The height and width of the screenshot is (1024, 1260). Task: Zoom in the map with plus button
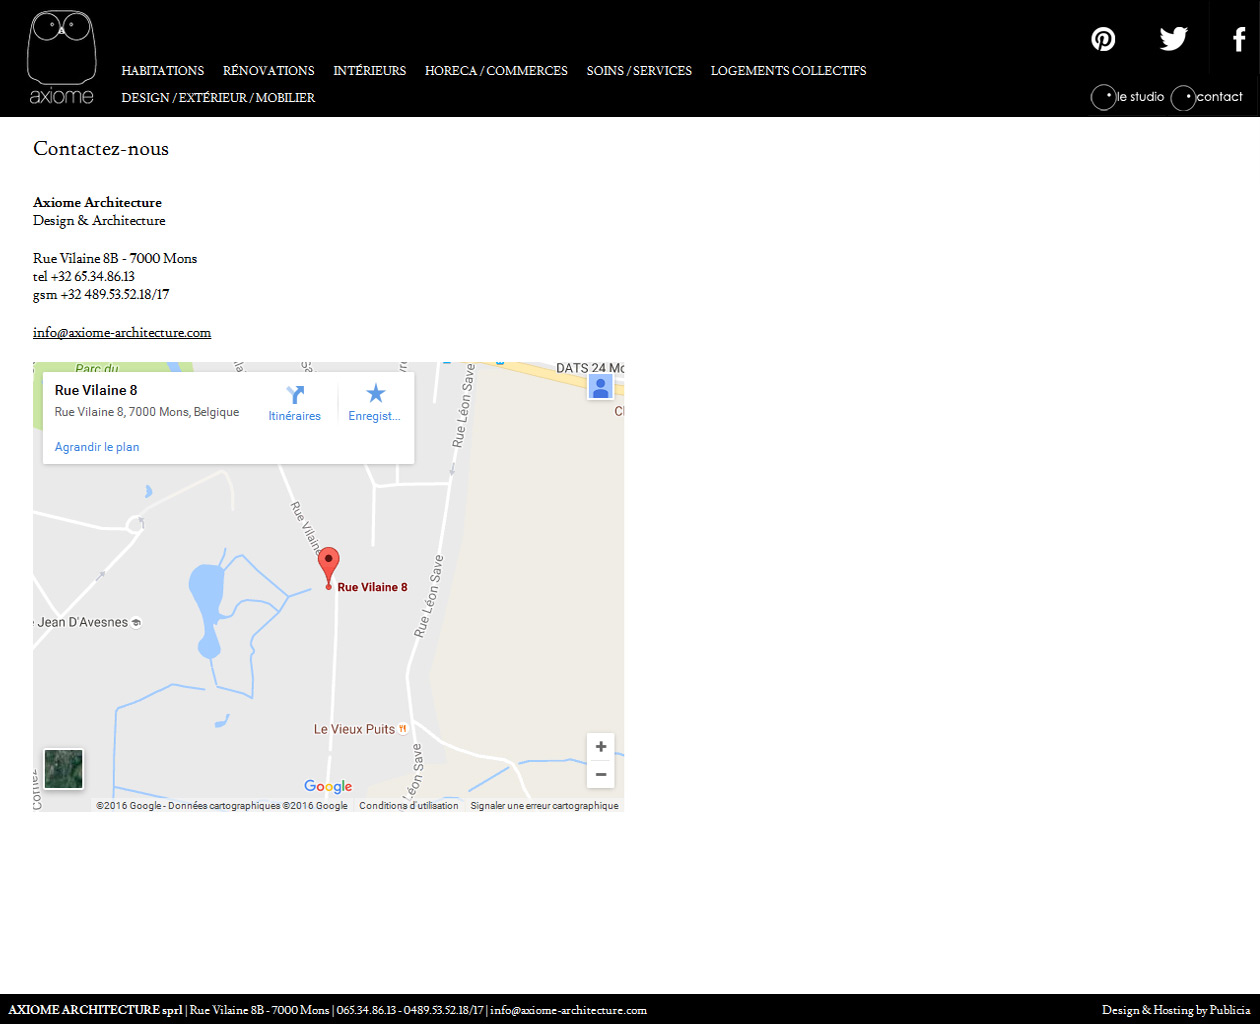[x=601, y=747]
